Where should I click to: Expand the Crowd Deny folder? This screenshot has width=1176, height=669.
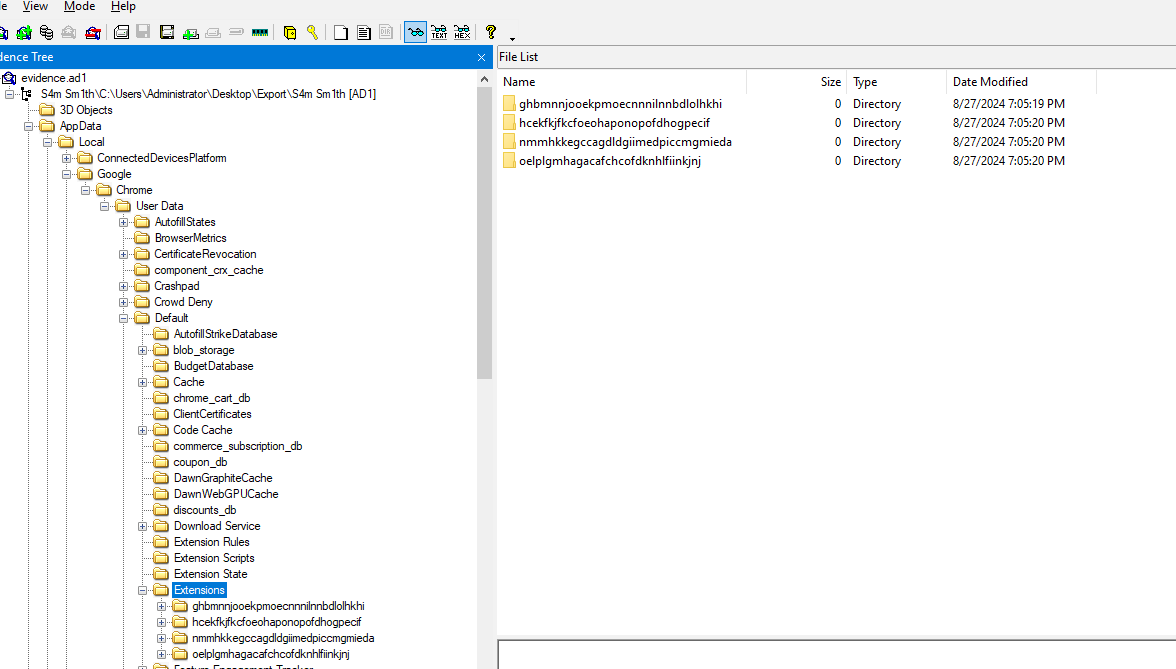tap(124, 302)
